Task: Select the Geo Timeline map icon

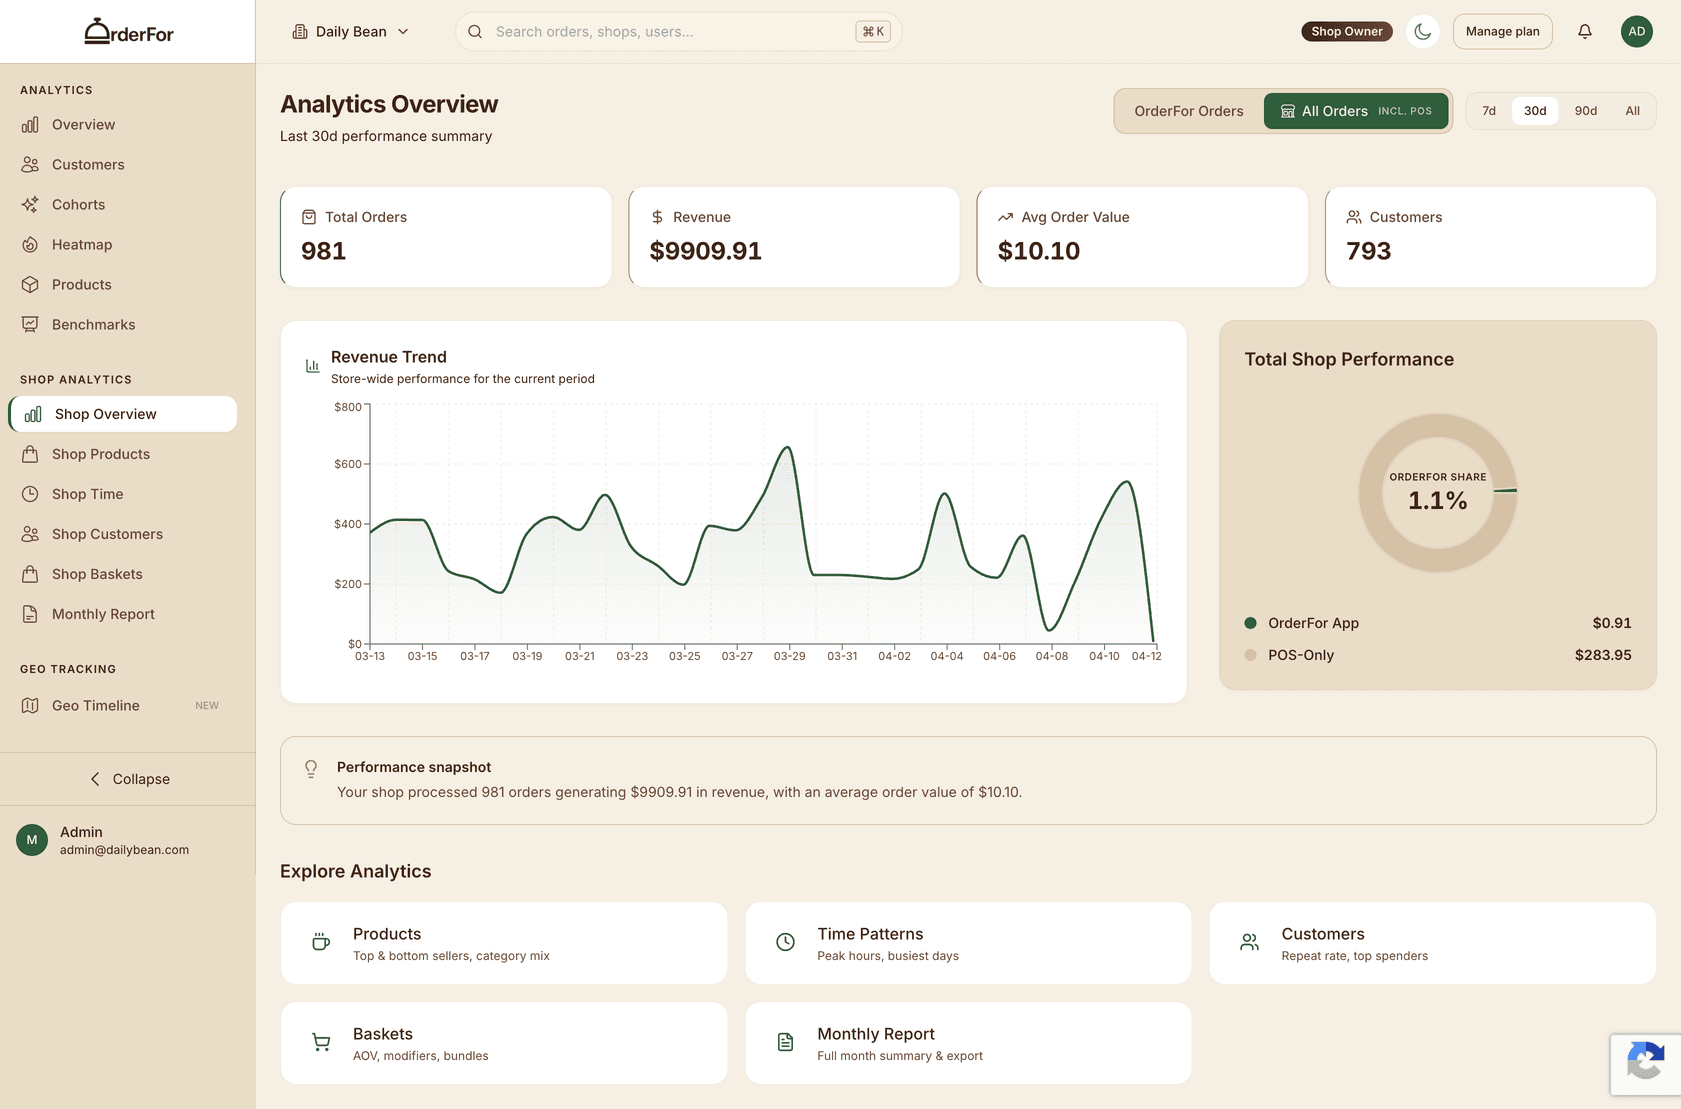Action: click(x=31, y=705)
